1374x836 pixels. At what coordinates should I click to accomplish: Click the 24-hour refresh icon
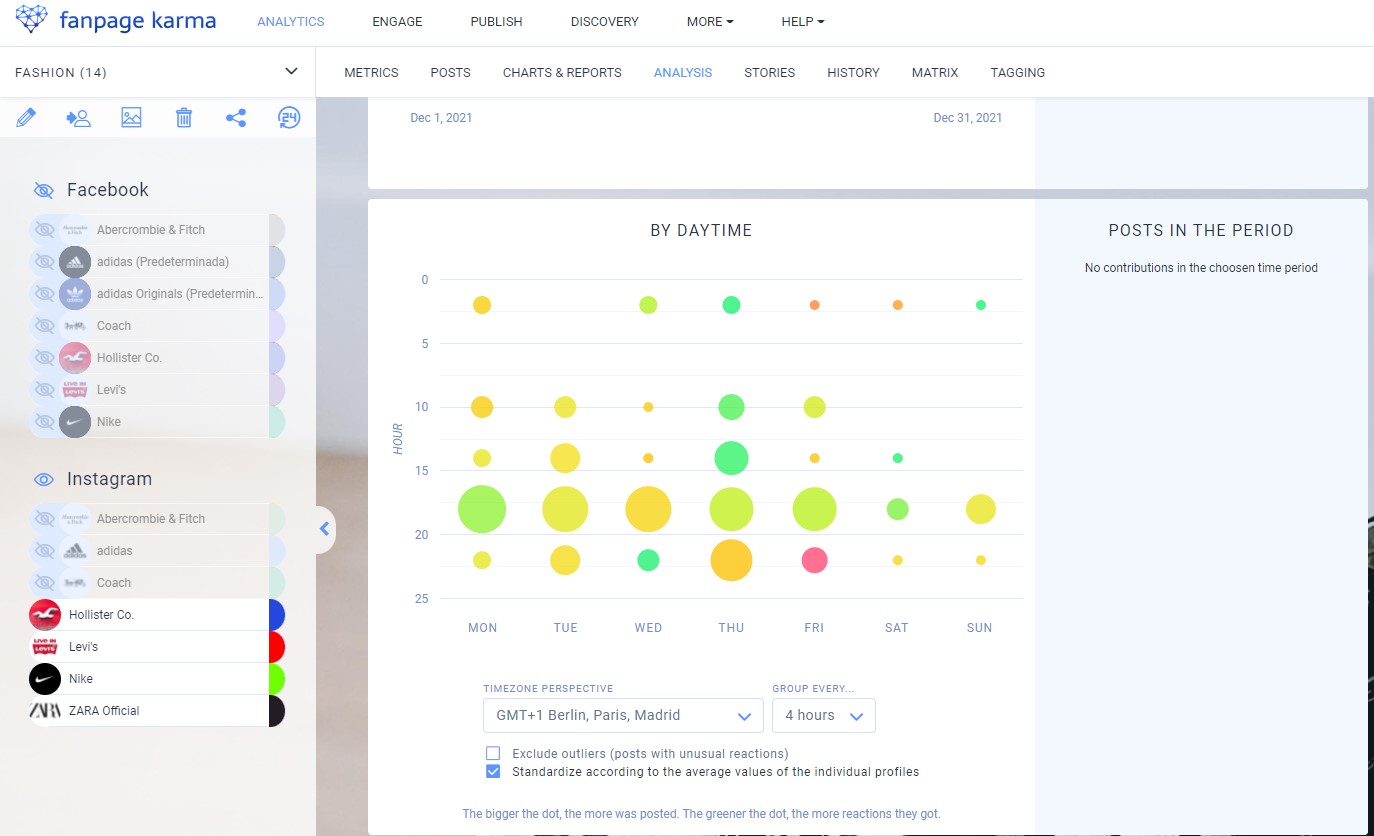pos(289,118)
